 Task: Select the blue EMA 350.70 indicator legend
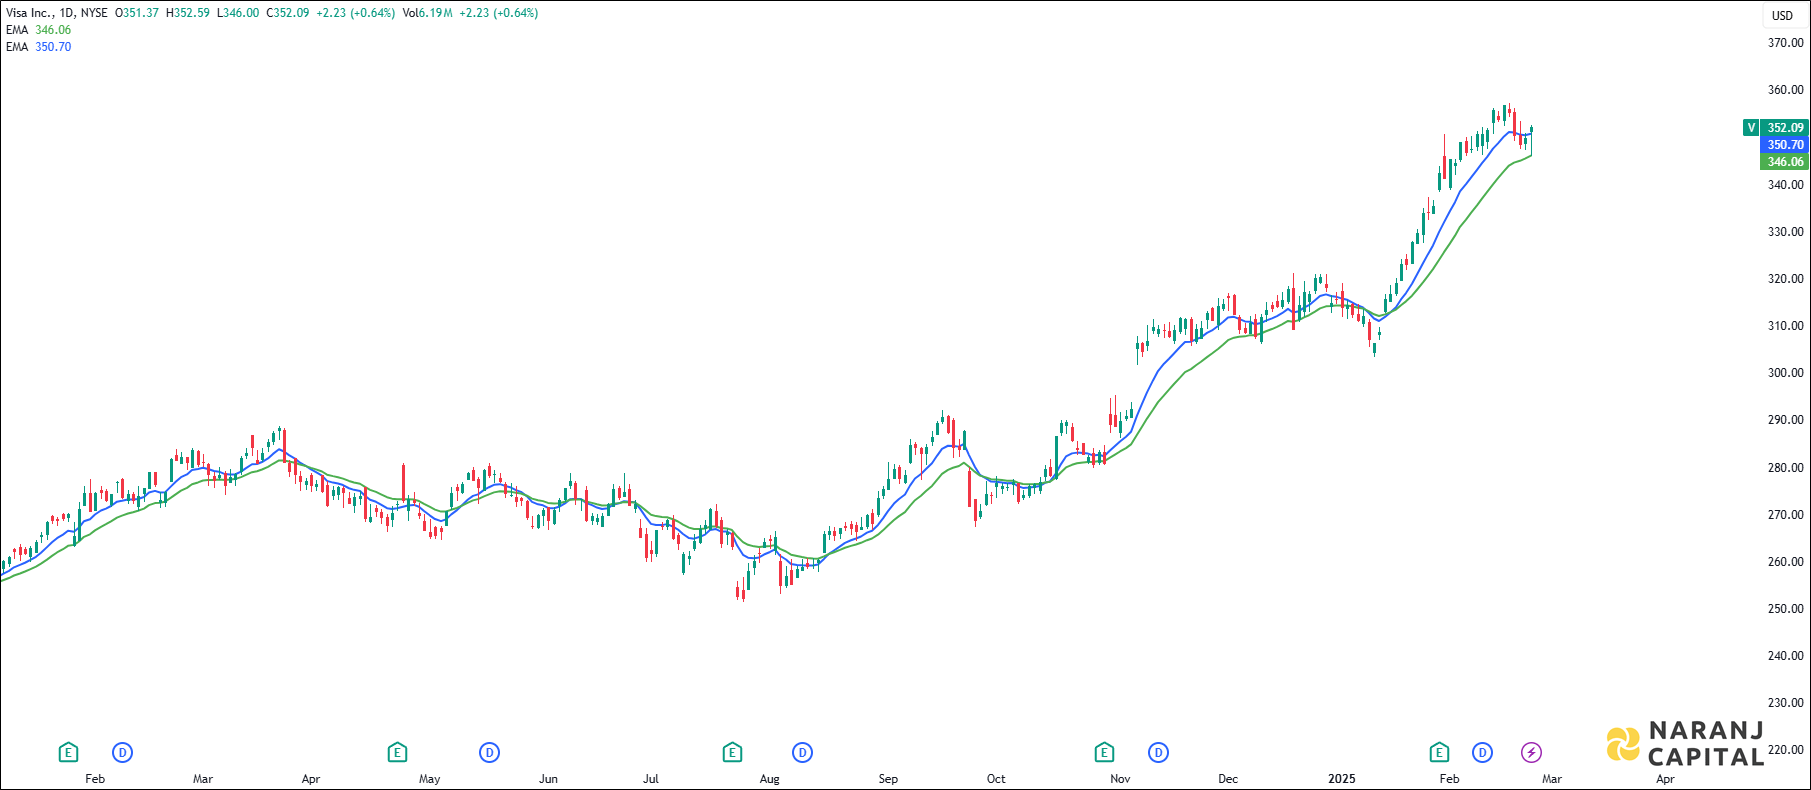[38, 47]
